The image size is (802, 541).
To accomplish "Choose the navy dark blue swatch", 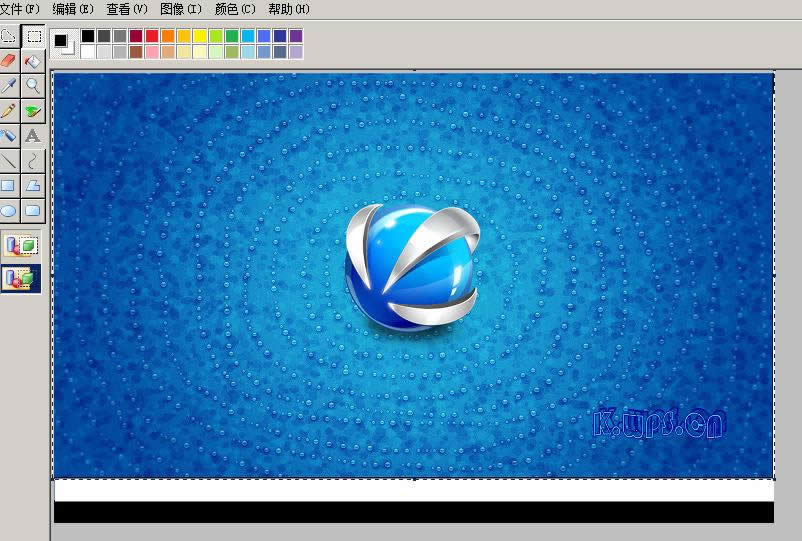I will tap(280, 36).
